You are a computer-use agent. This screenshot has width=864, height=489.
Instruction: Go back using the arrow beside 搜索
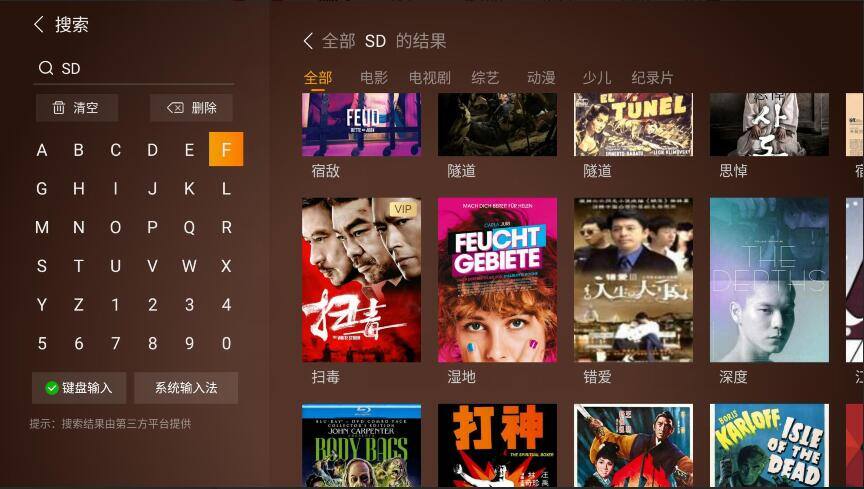point(39,24)
